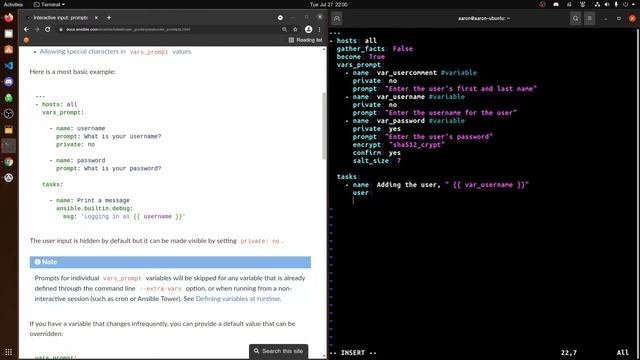Viewport: 640px width, 360px height.
Task: Click Activities in the top bar
Action: [13, 4]
